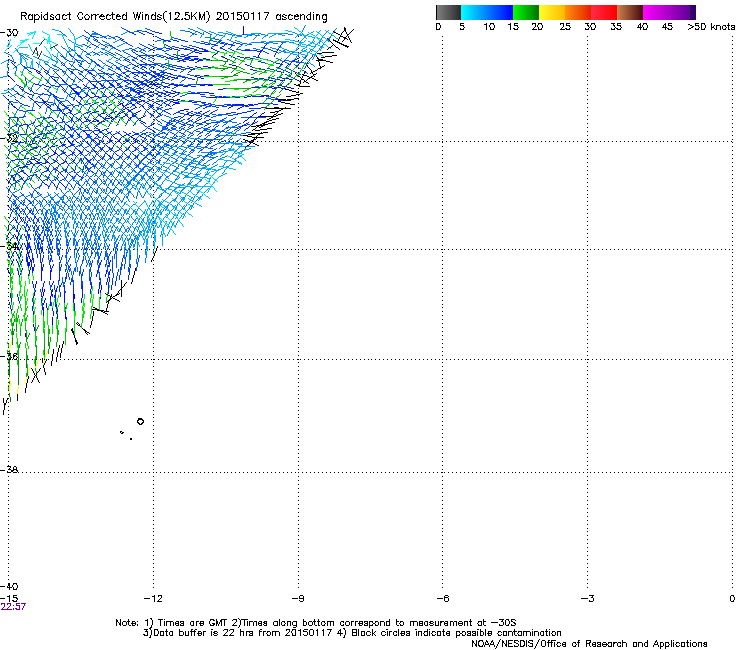Viewport: 740px width, 650px height.
Task: Pick the magenta 40-45 knots legend segment
Action: tap(656, 12)
